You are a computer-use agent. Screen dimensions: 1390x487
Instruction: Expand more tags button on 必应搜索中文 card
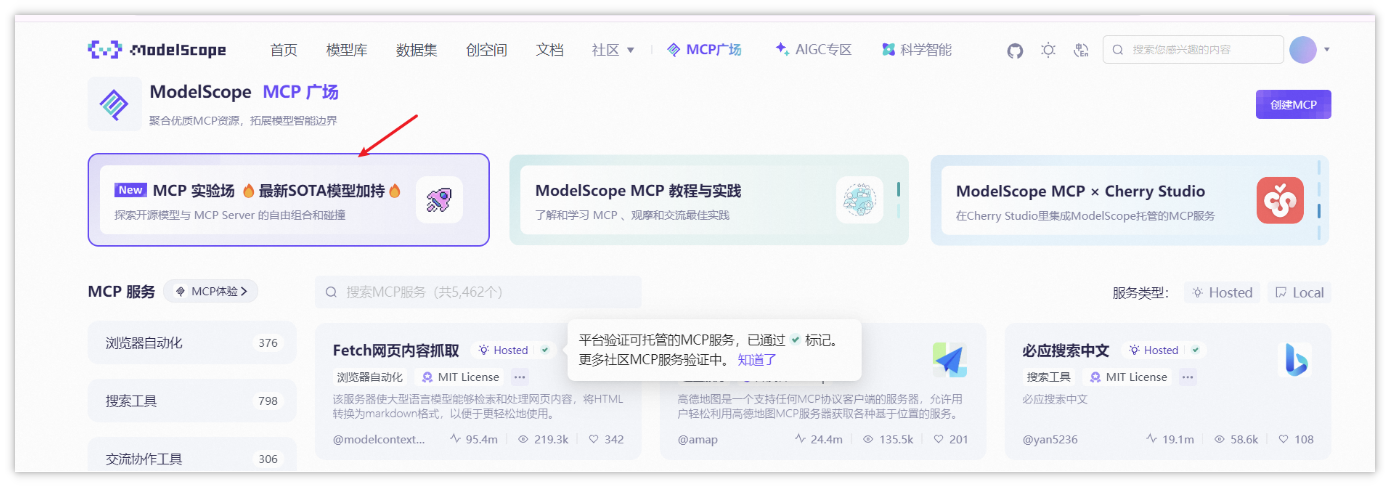tap(1187, 377)
